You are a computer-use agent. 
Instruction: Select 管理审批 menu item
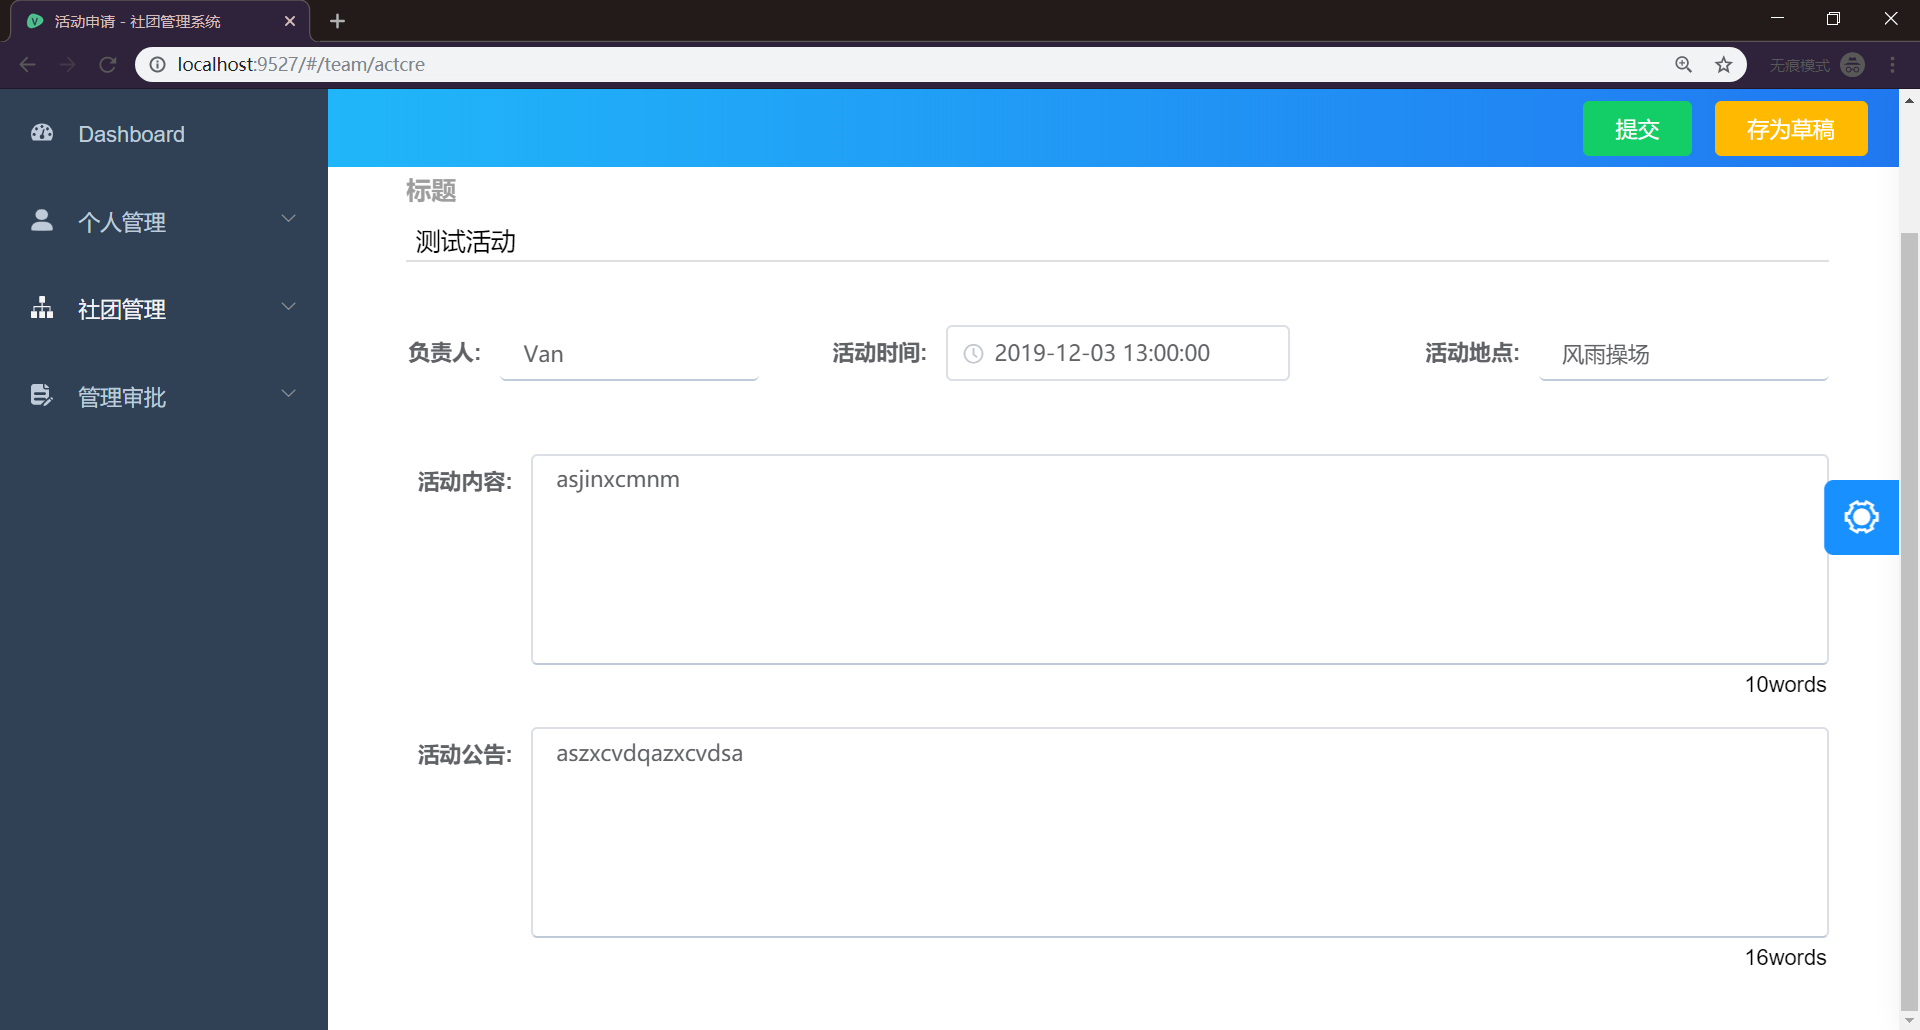(164, 396)
